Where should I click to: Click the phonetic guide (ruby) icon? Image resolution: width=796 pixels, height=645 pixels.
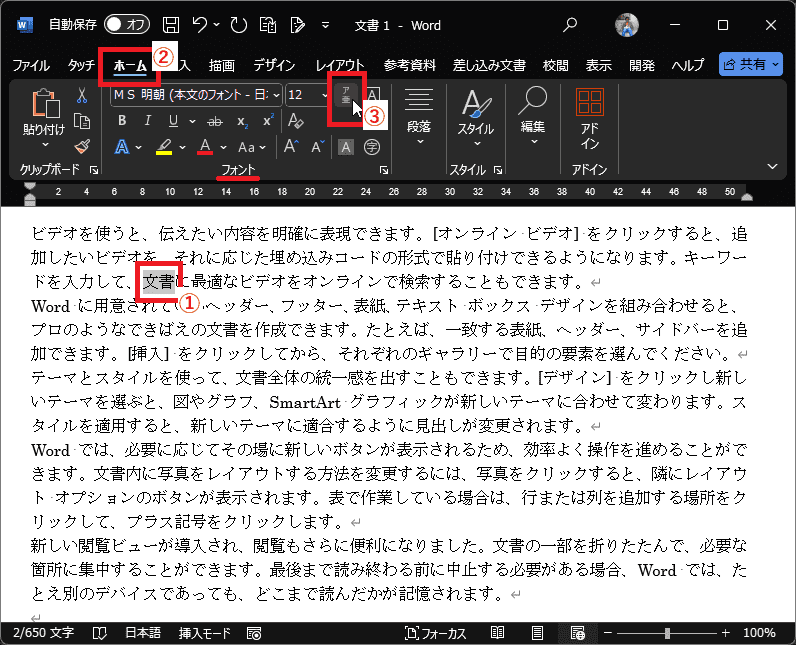coord(347,96)
